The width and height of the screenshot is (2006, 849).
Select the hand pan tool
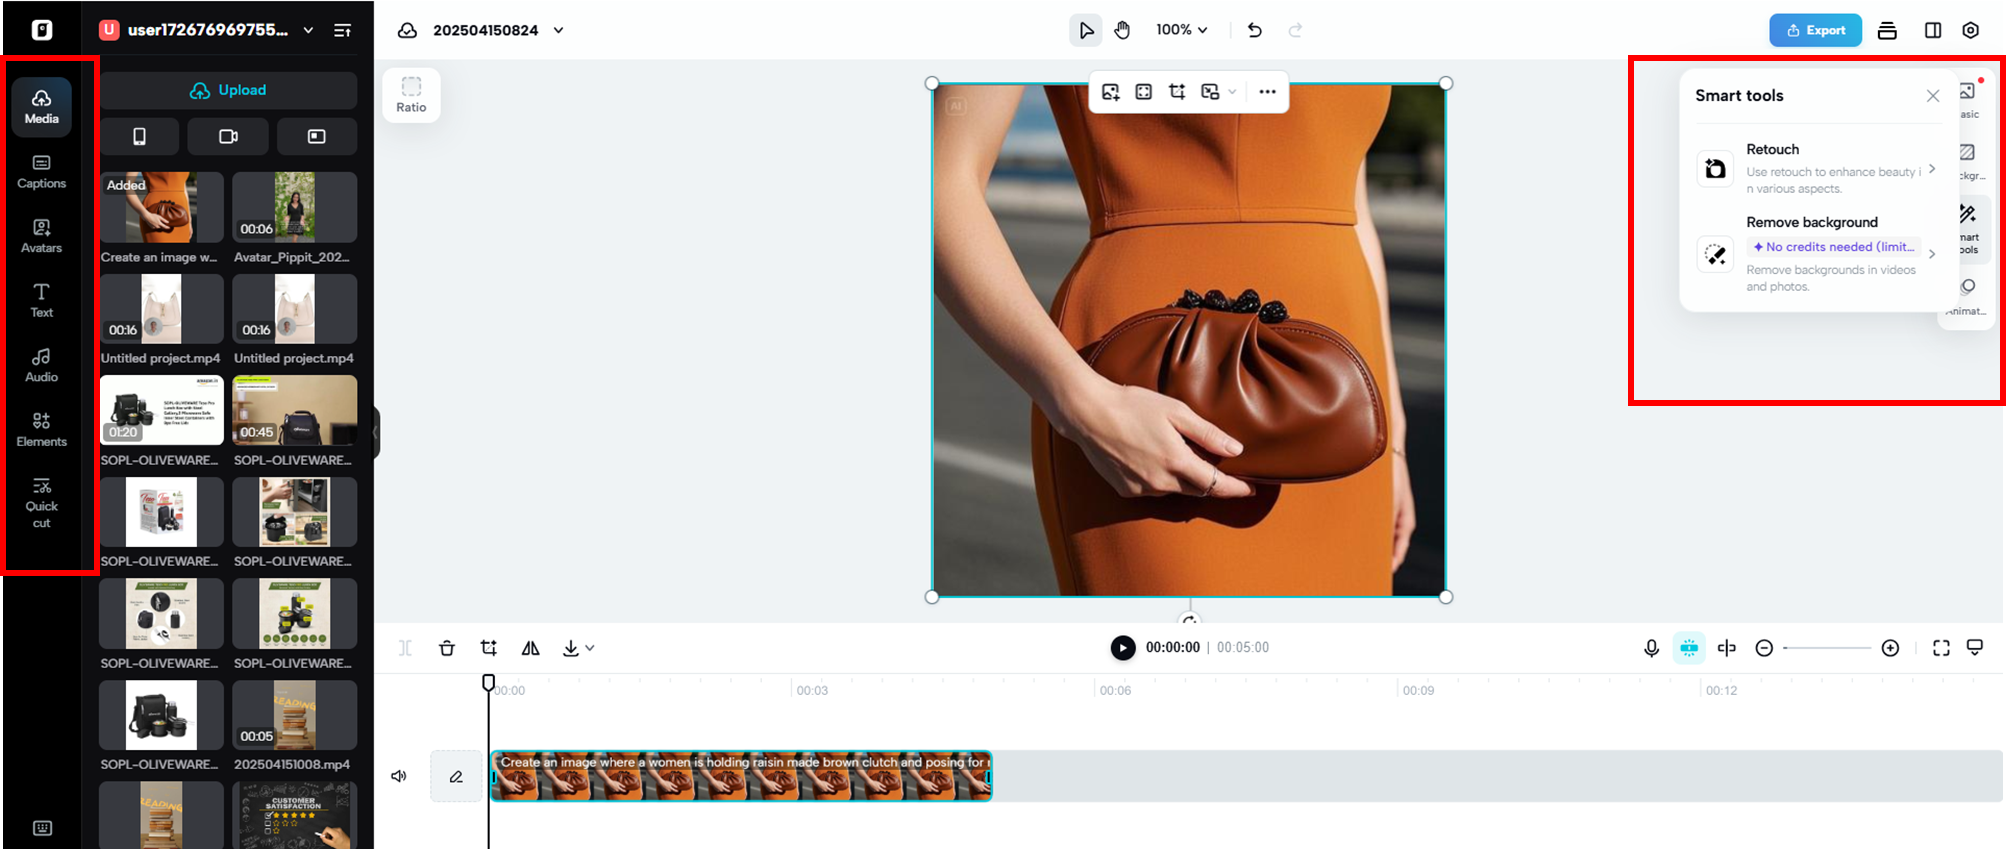[x=1122, y=30]
